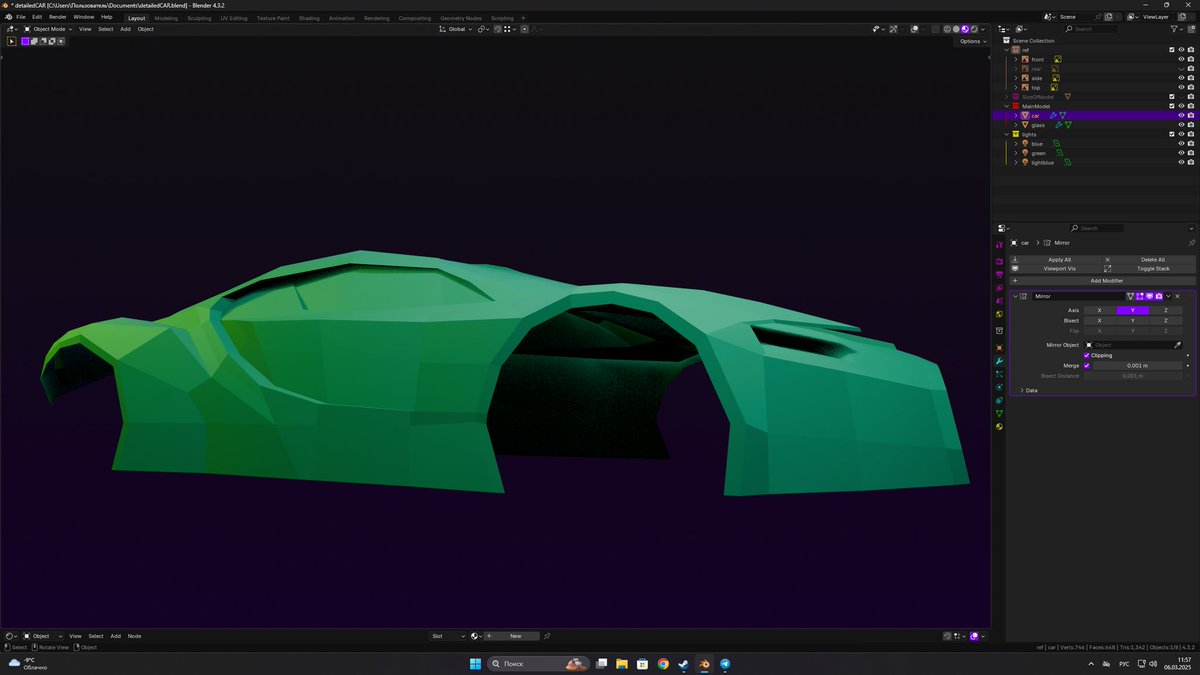Toggle Mirror modifier viewport display

1149,296
